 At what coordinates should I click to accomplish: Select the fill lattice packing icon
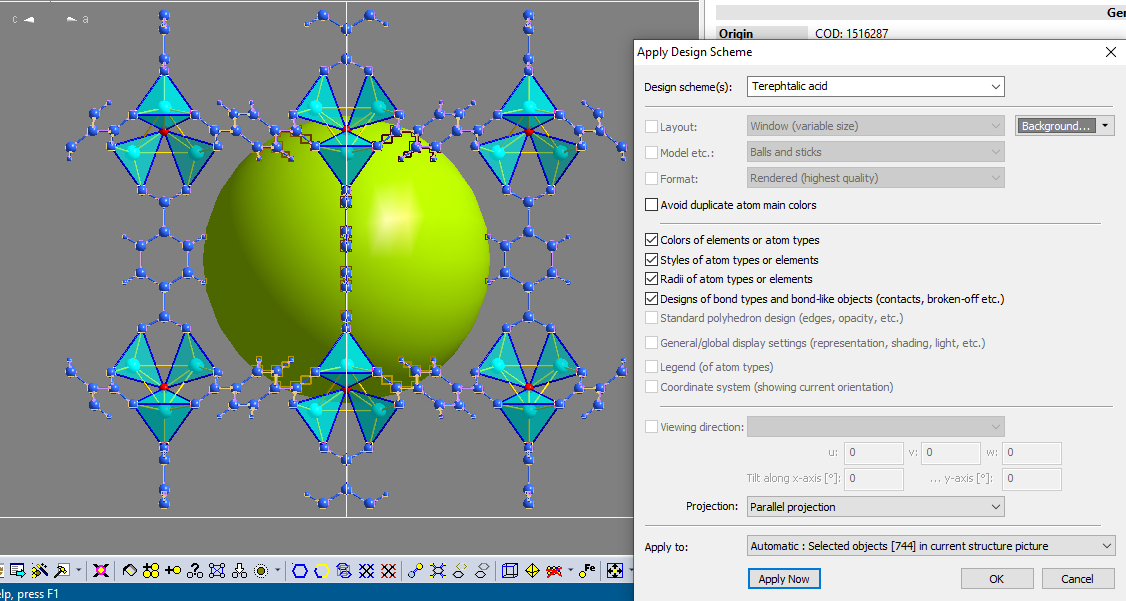pyautogui.click(x=150, y=570)
